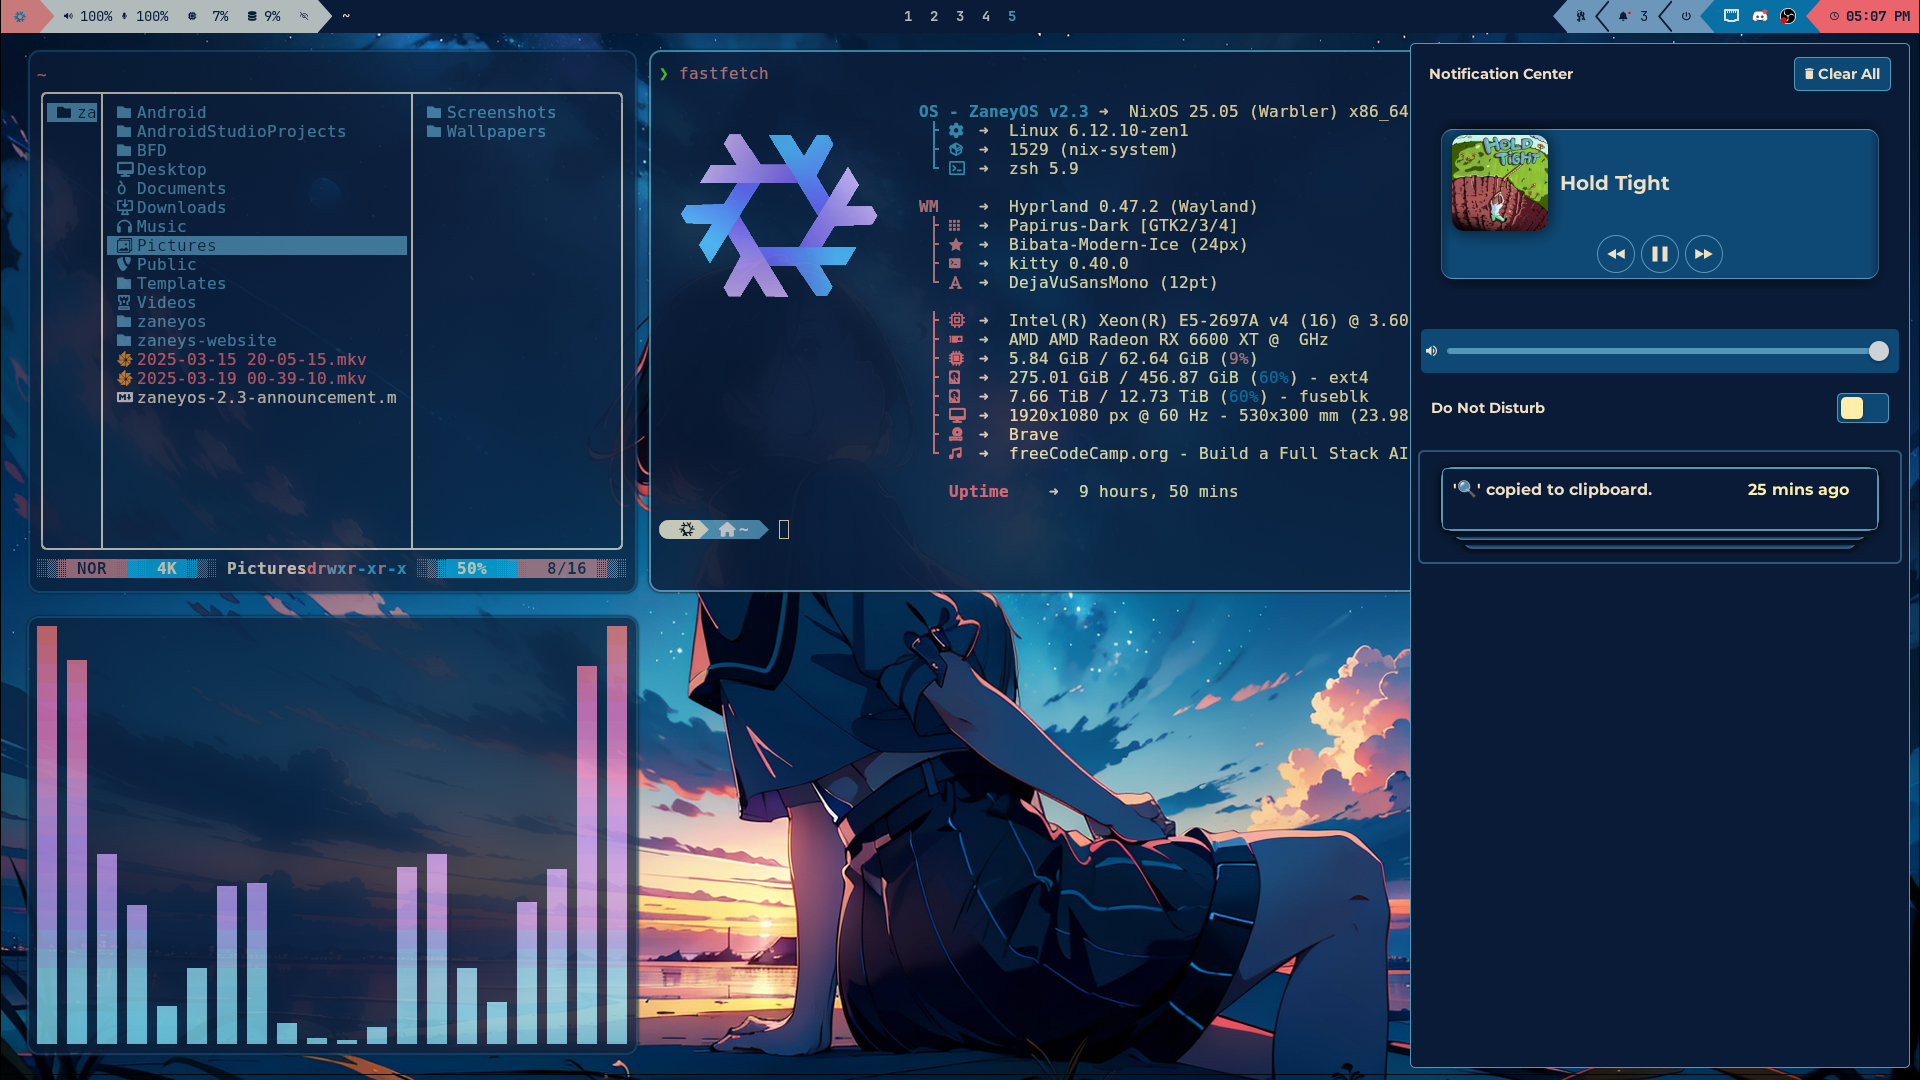1920x1080 pixels.
Task: Pause the Hold Tight track
Action: 1660,254
